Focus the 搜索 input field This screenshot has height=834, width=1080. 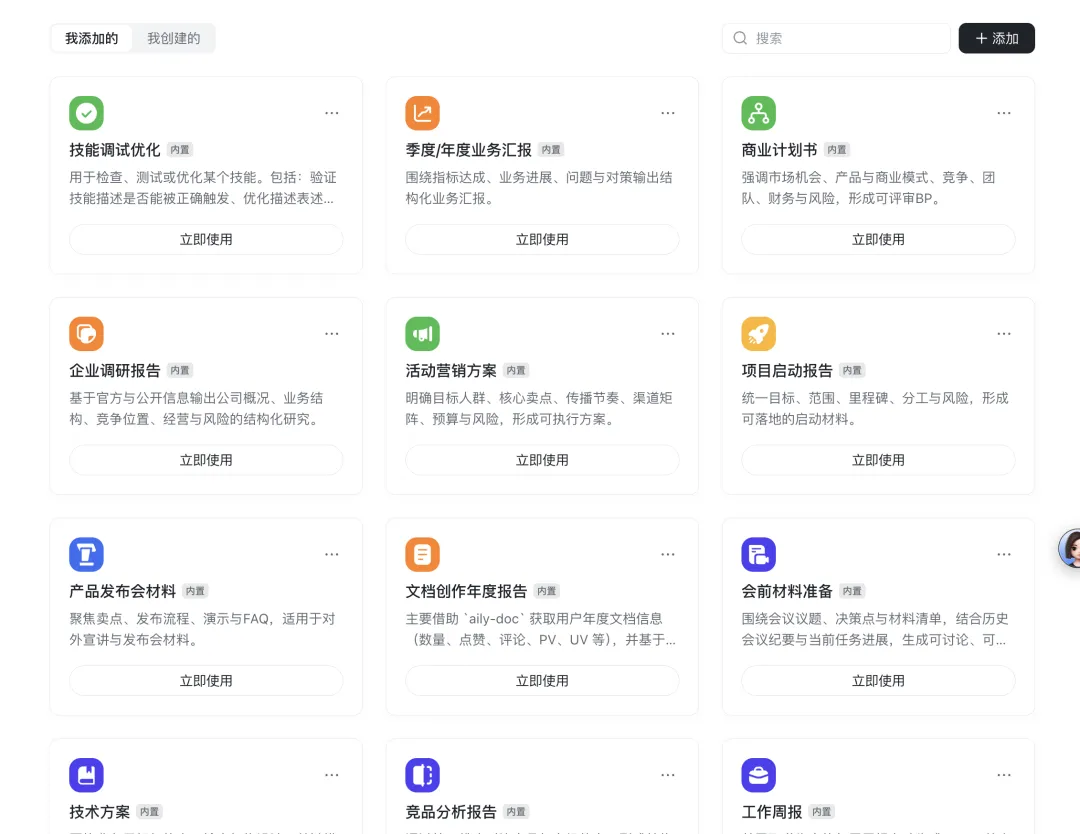point(836,39)
